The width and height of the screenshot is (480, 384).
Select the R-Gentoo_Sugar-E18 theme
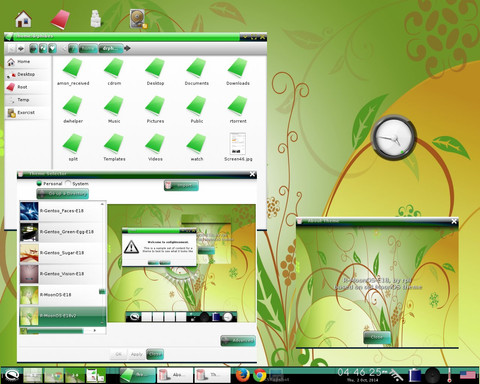point(62,253)
